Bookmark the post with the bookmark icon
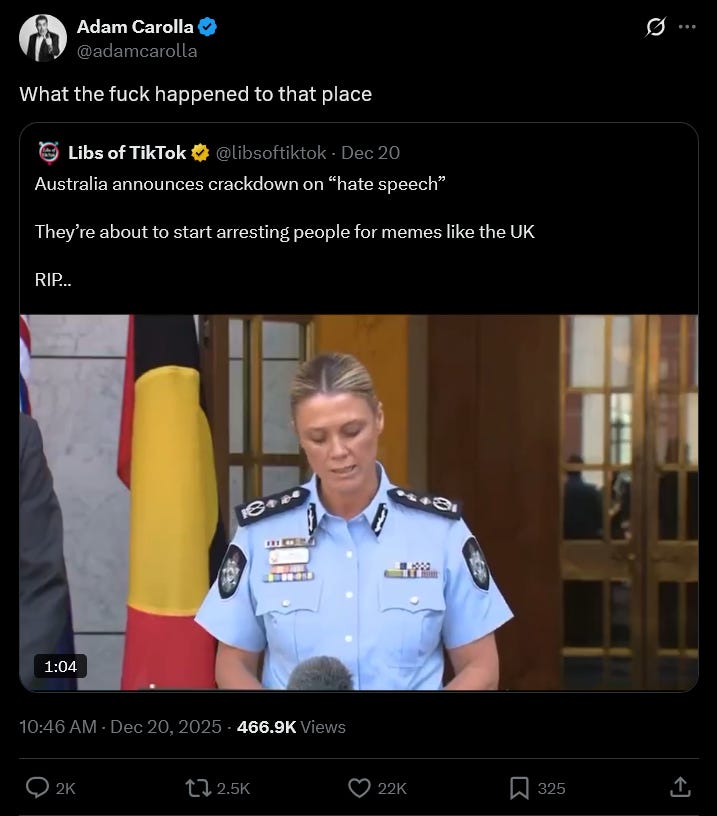The height and width of the screenshot is (816, 717). point(519,788)
